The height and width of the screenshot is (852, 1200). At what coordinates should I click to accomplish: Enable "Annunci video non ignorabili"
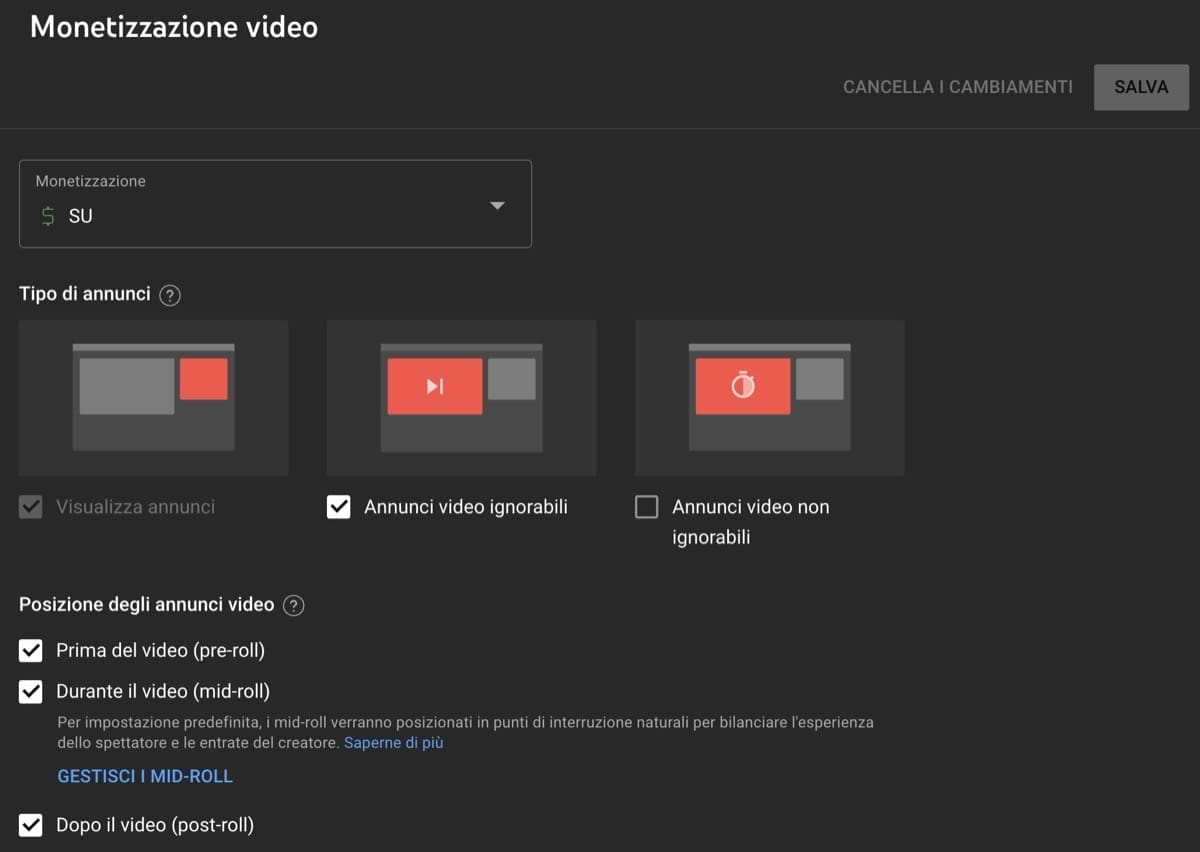coord(646,507)
